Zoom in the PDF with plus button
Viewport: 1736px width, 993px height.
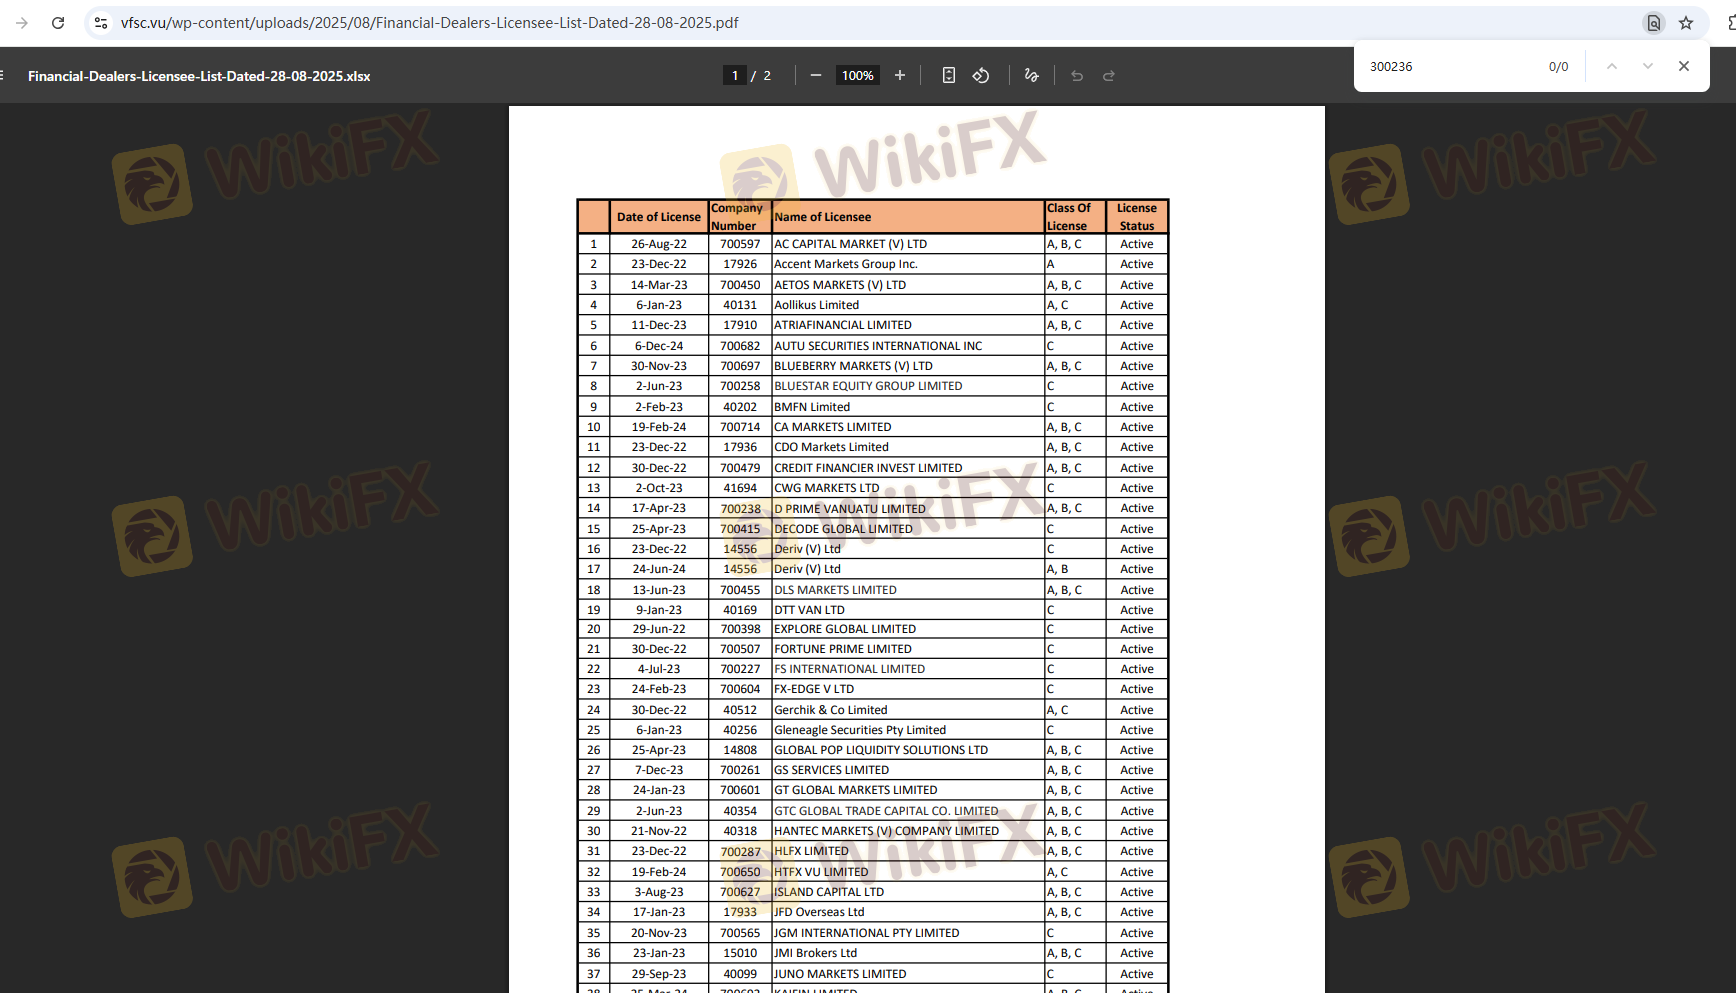click(900, 76)
